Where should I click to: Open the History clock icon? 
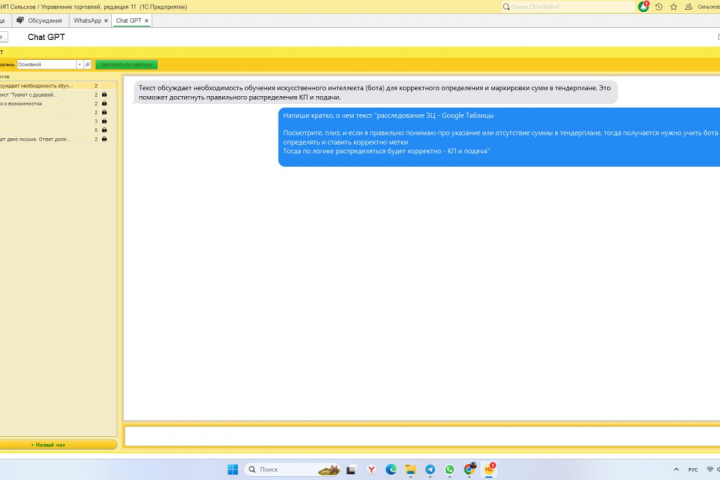click(659, 7)
